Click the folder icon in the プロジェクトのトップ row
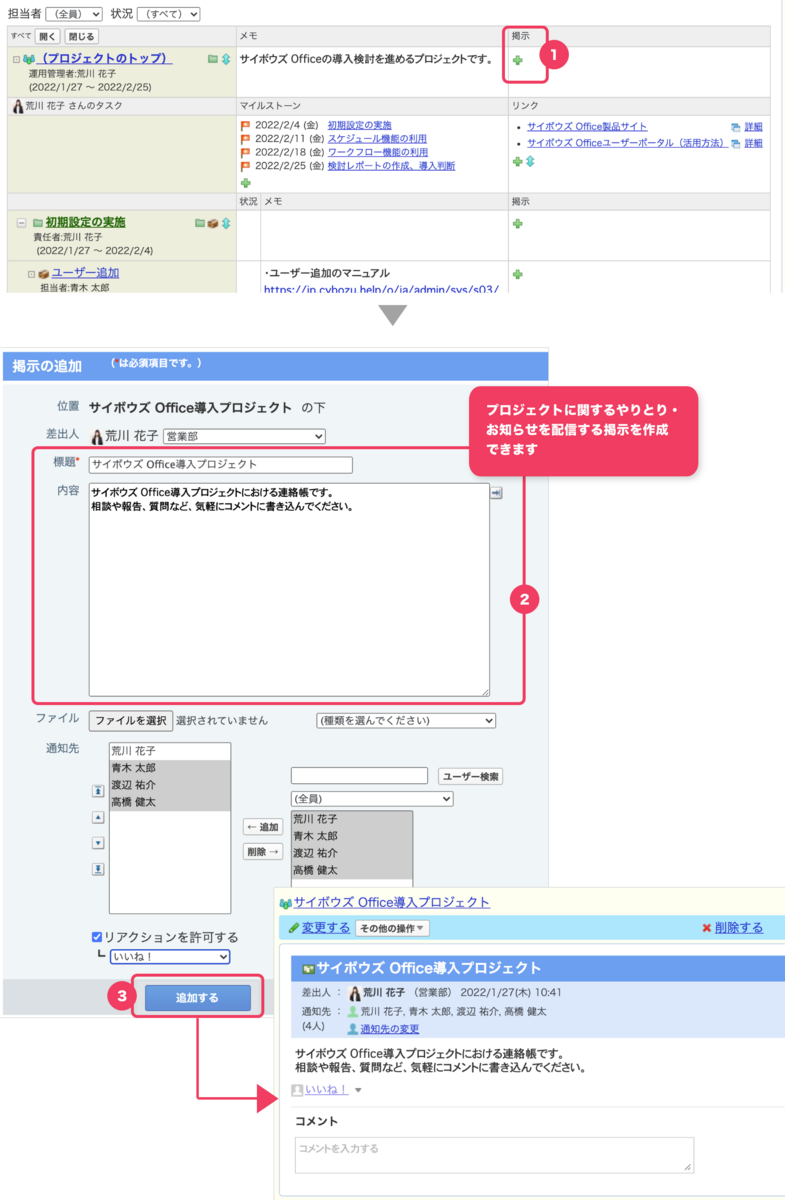 pos(213,59)
